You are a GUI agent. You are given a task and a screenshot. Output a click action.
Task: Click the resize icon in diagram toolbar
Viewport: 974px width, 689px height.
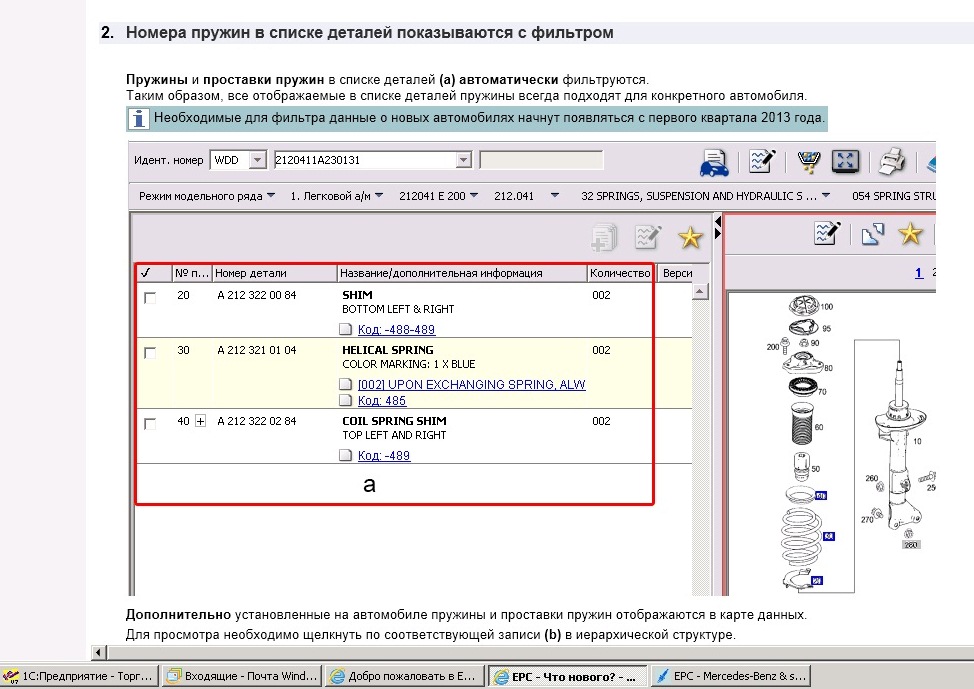coord(872,234)
